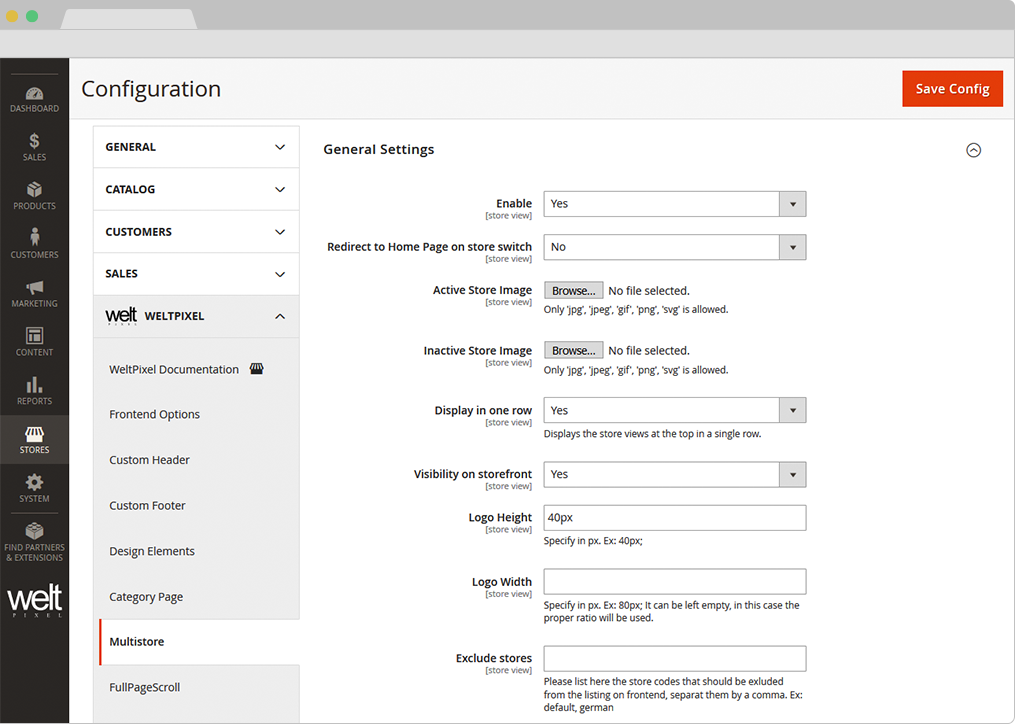Open Find Partners & Extensions icon
The height and width of the screenshot is (724, 1015).
[x=34, y=540]
